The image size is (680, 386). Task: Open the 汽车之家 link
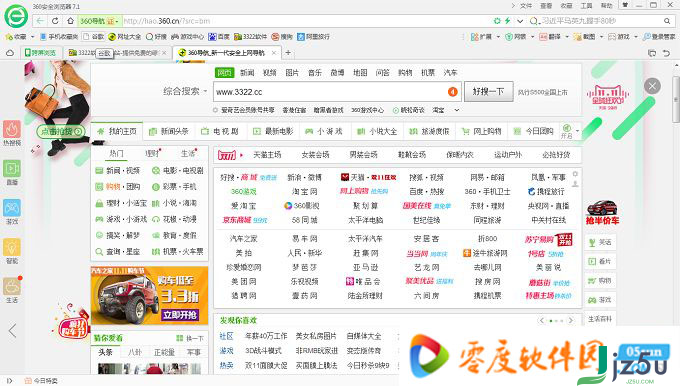click(x=243, y=239)
